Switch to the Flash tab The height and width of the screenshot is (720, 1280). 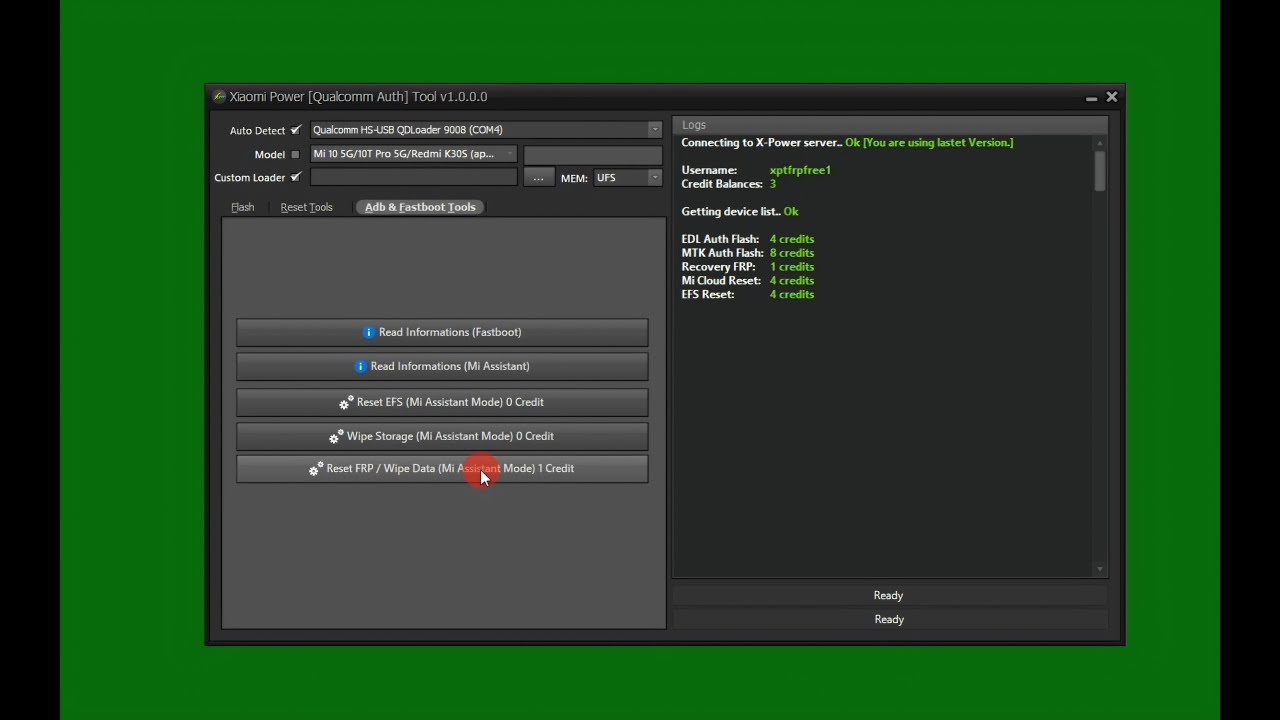pos(243,207)
